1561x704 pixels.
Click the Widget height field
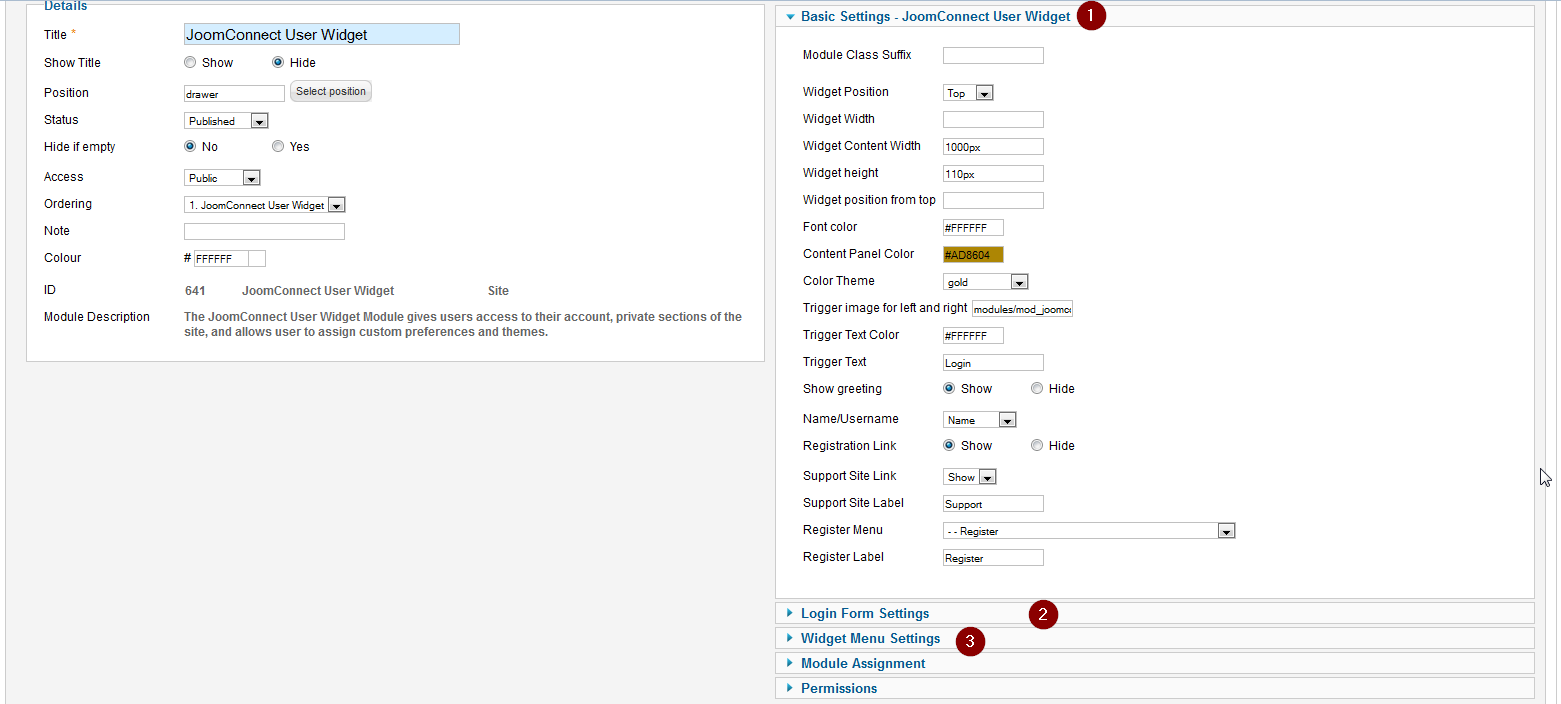pyautogui.click(x=993, y=173)
